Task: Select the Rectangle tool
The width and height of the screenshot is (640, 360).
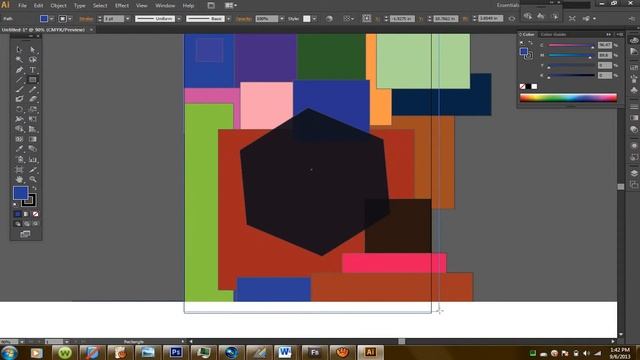Action: (33, 80)
